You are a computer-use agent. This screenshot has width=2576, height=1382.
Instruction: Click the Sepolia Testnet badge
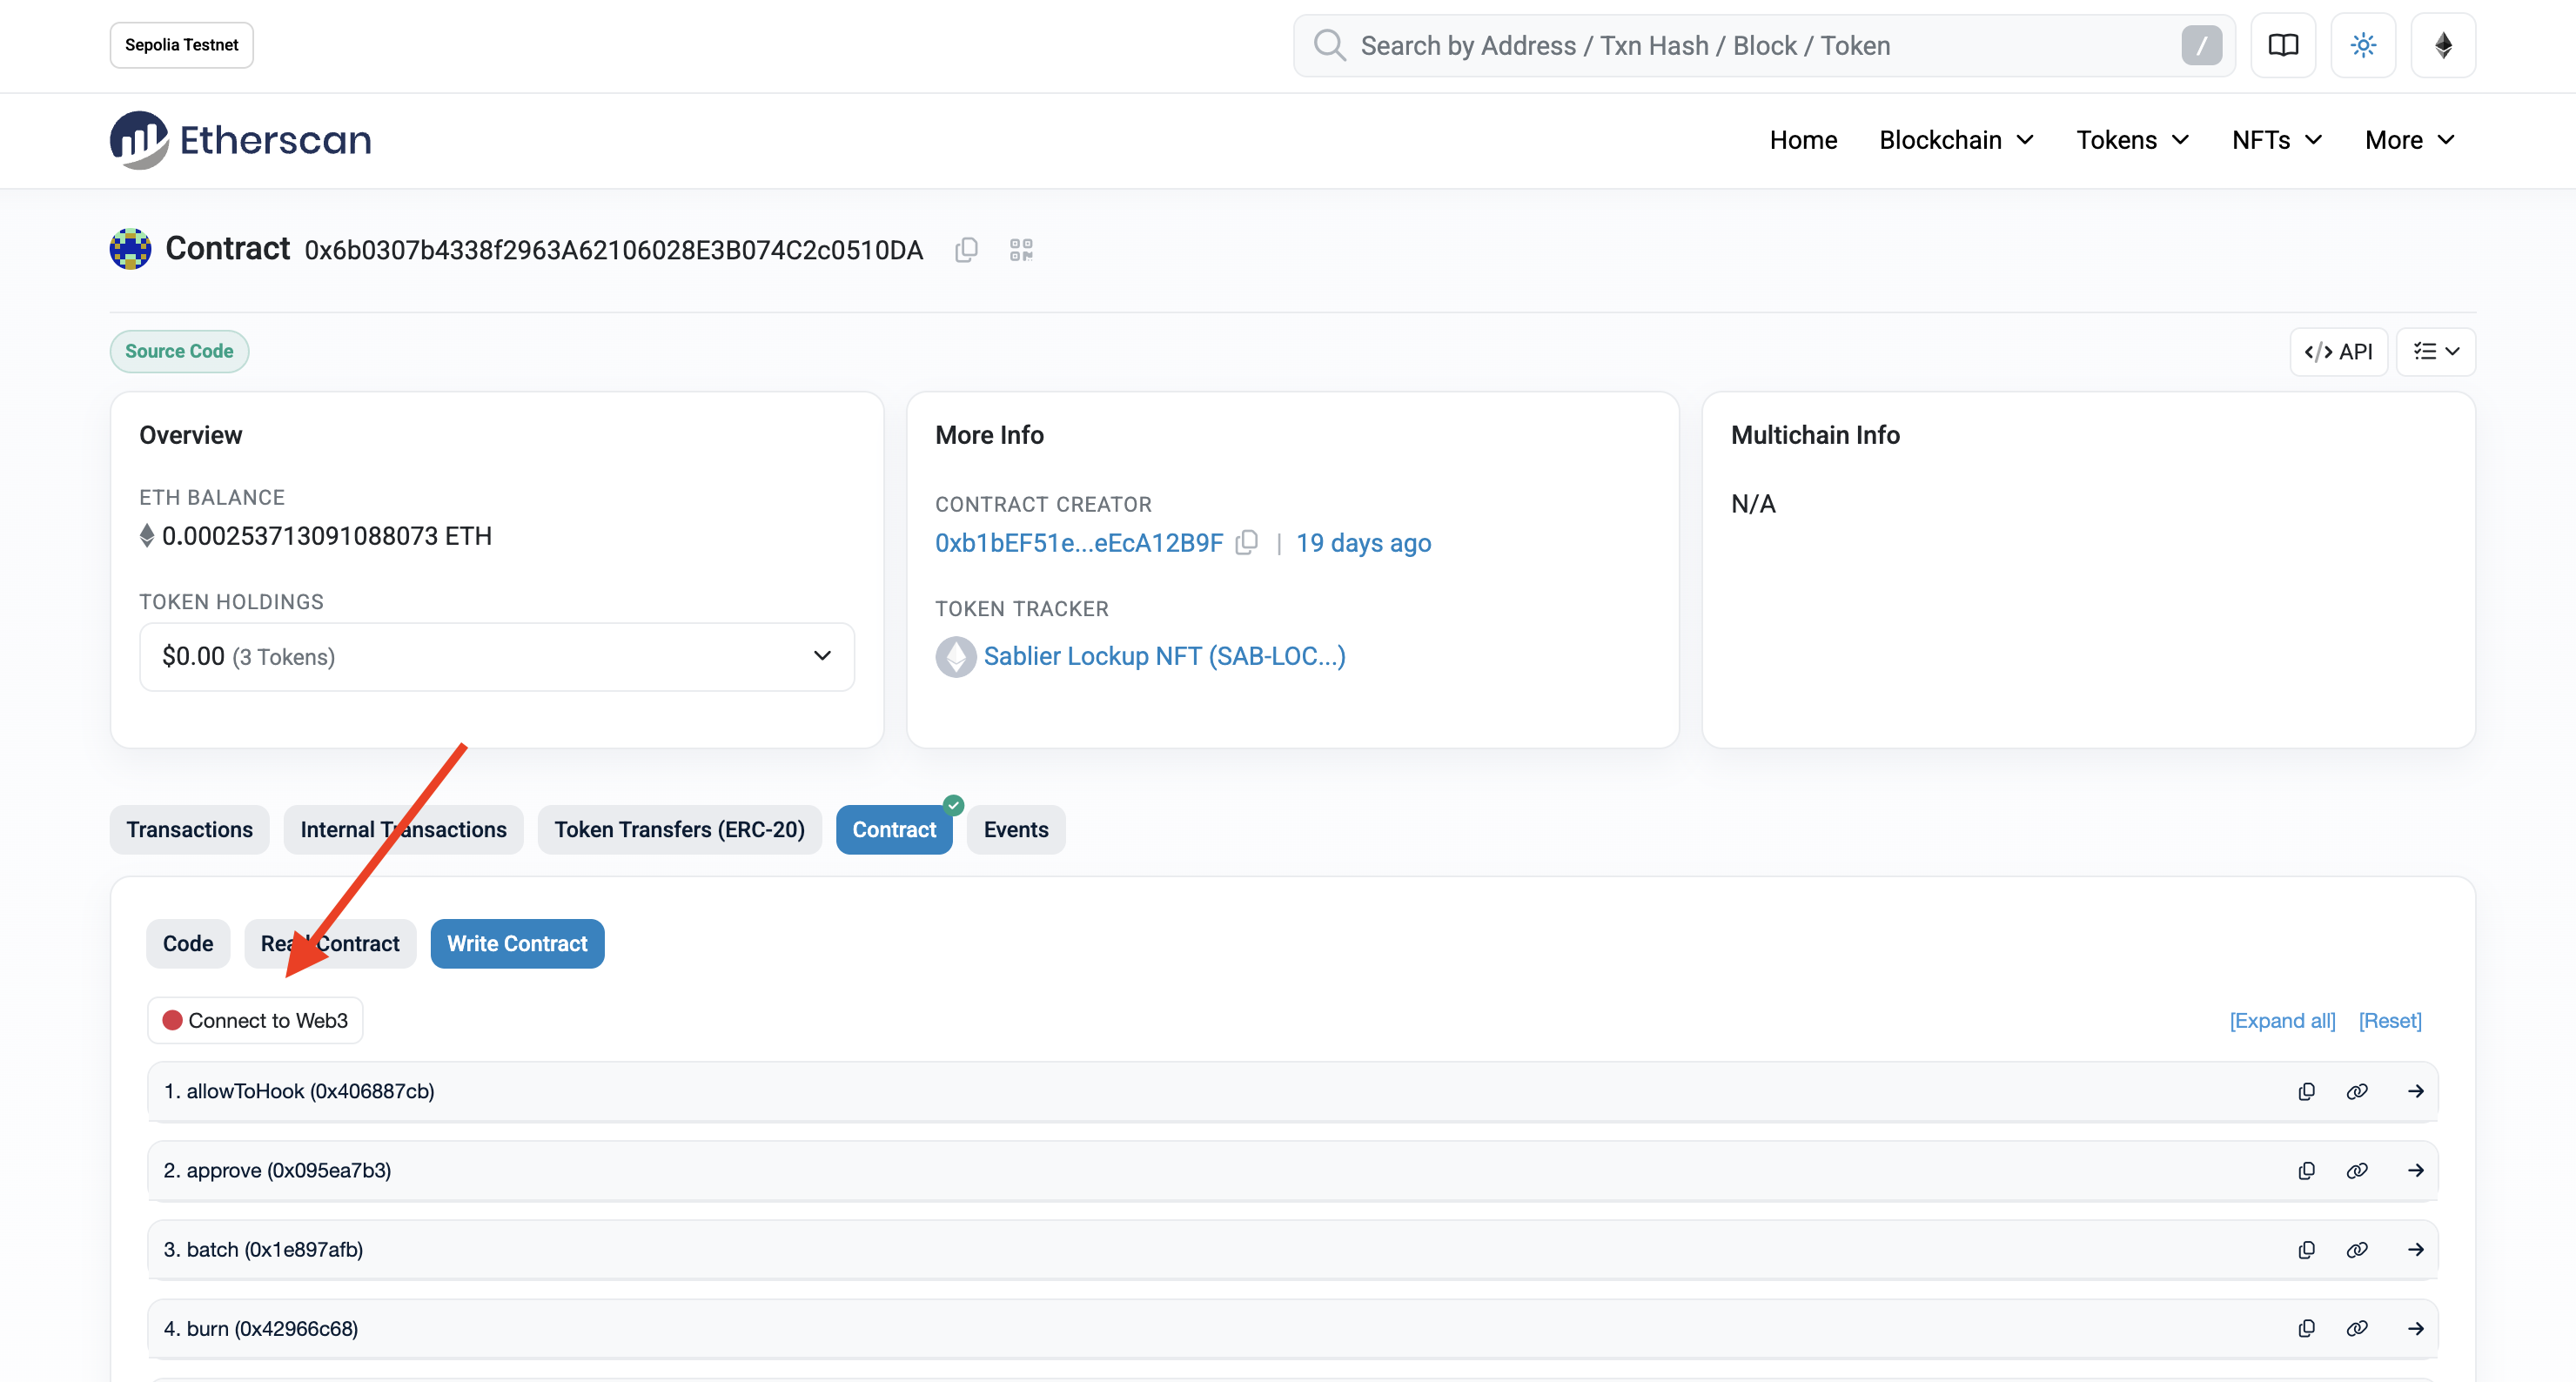click(180, 44)
